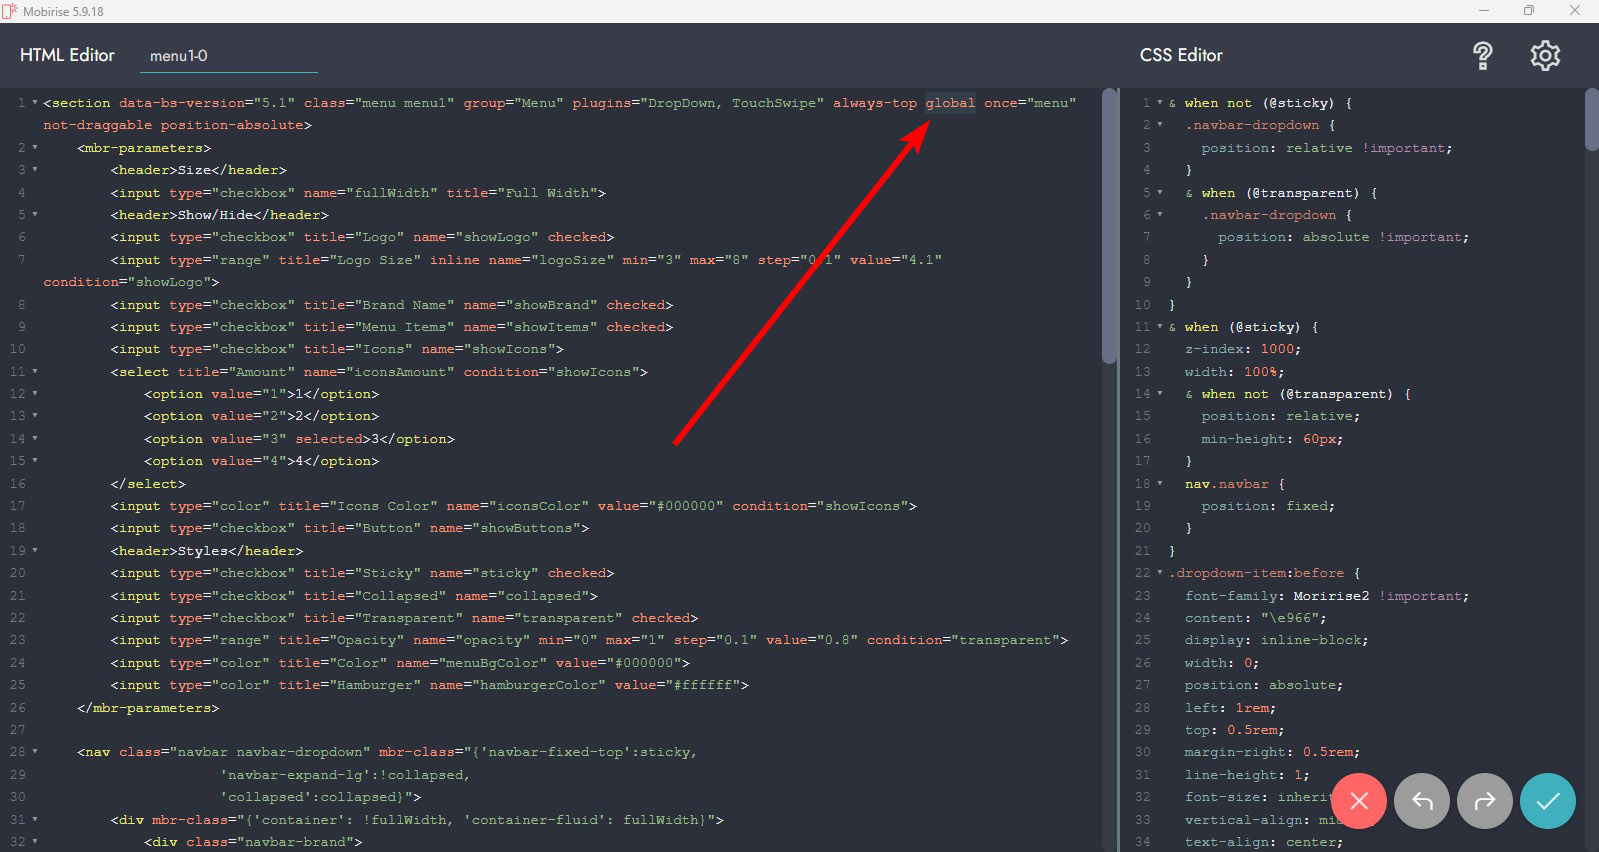Click the Mobirise app icon in title bar
The width and height of the screenshot is (1599, 852).
point(10,11)
